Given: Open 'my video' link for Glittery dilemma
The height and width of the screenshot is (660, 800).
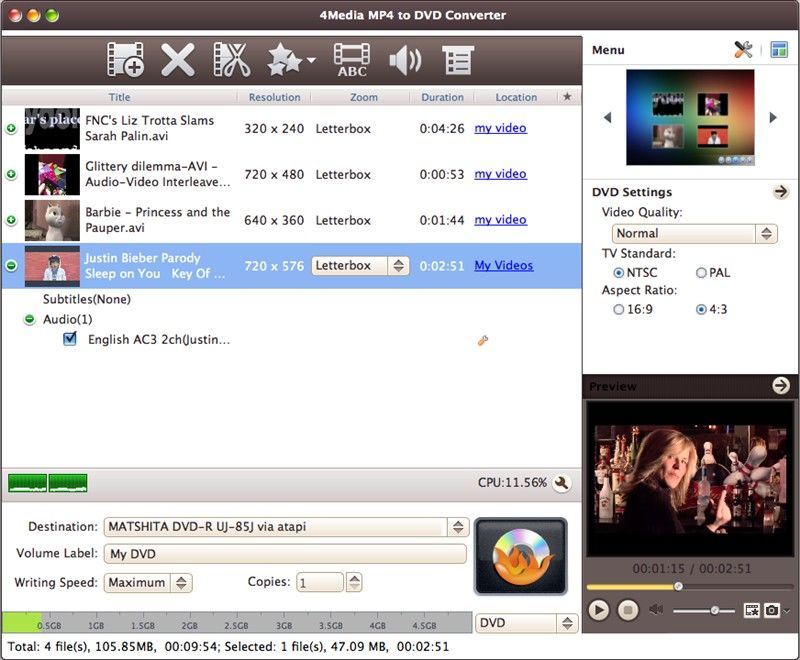Looking at the screenshot, I should pos(501,174).
